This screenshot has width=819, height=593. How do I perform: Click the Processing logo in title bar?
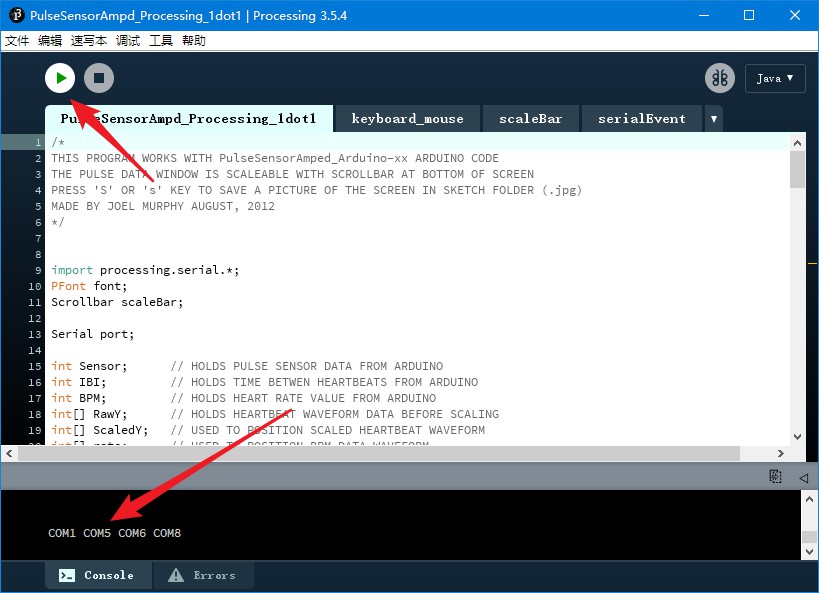(17, 15)
